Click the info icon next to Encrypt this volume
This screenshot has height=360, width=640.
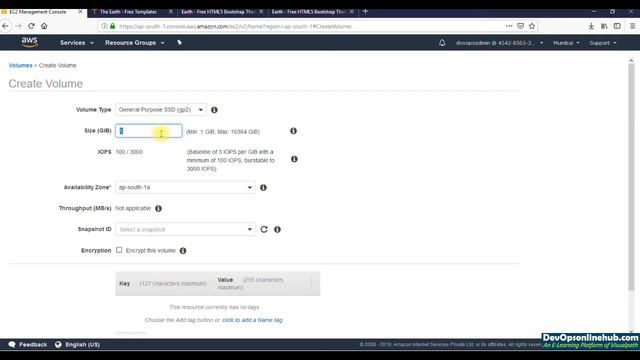[x=183, y=251]
